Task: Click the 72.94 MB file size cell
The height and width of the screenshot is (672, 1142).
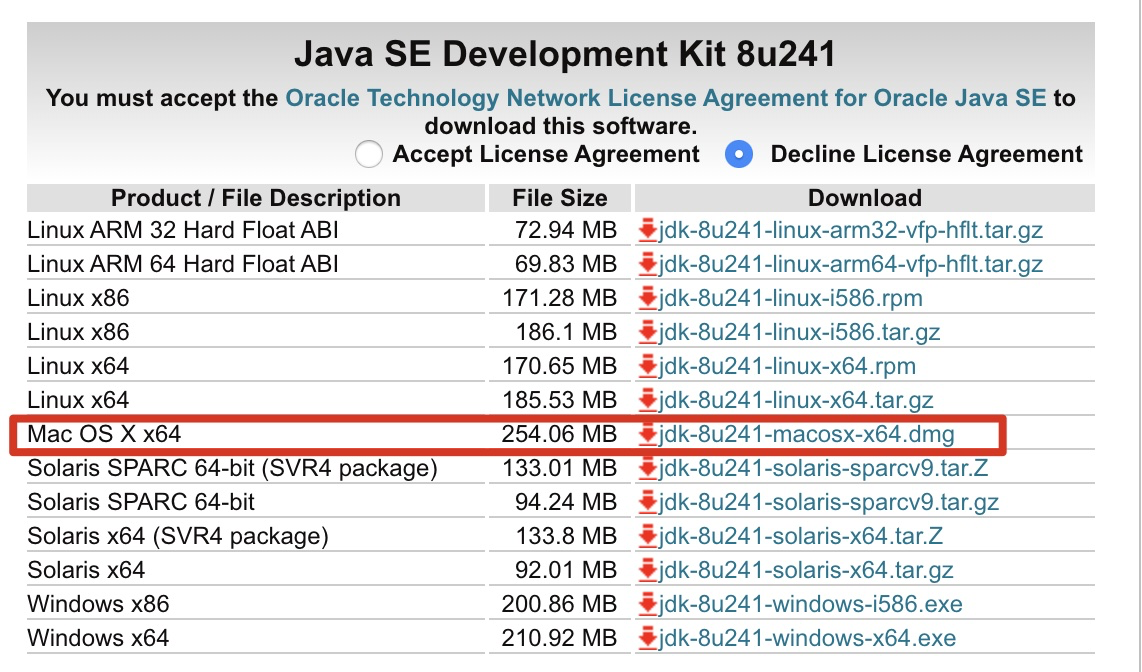Action: point(566,230)
